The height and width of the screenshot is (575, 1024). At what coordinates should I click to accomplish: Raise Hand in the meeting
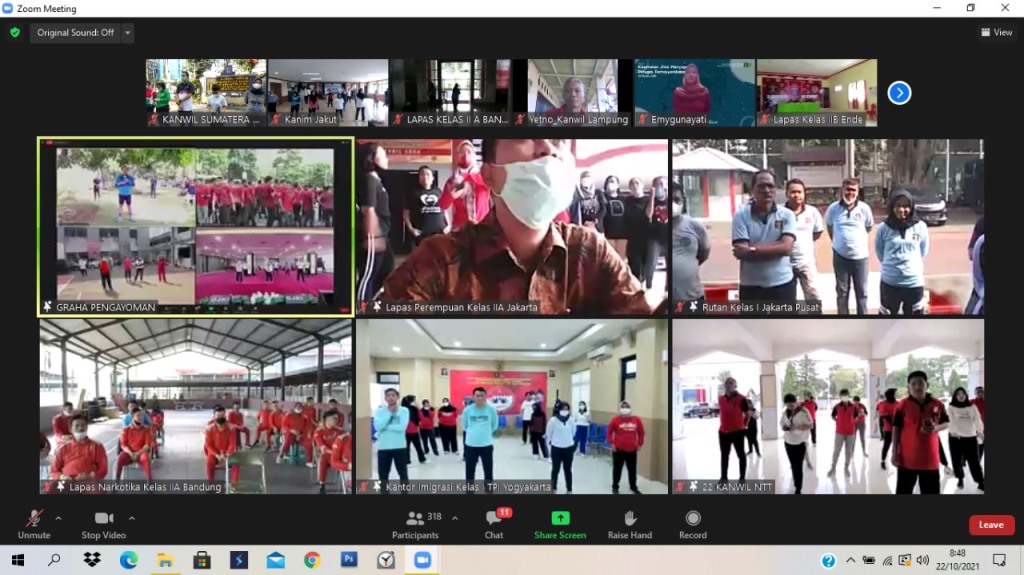point(630,524)
